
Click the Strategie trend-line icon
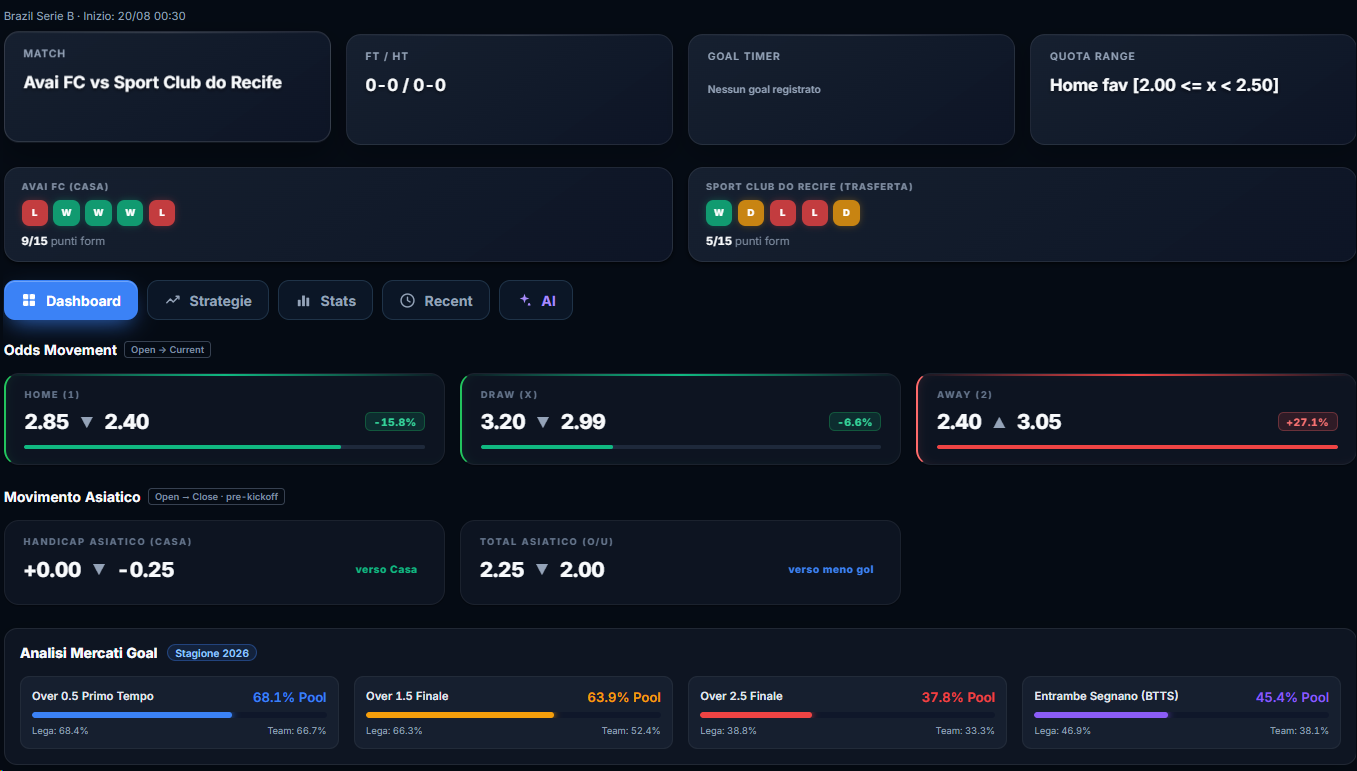(173, 300)
